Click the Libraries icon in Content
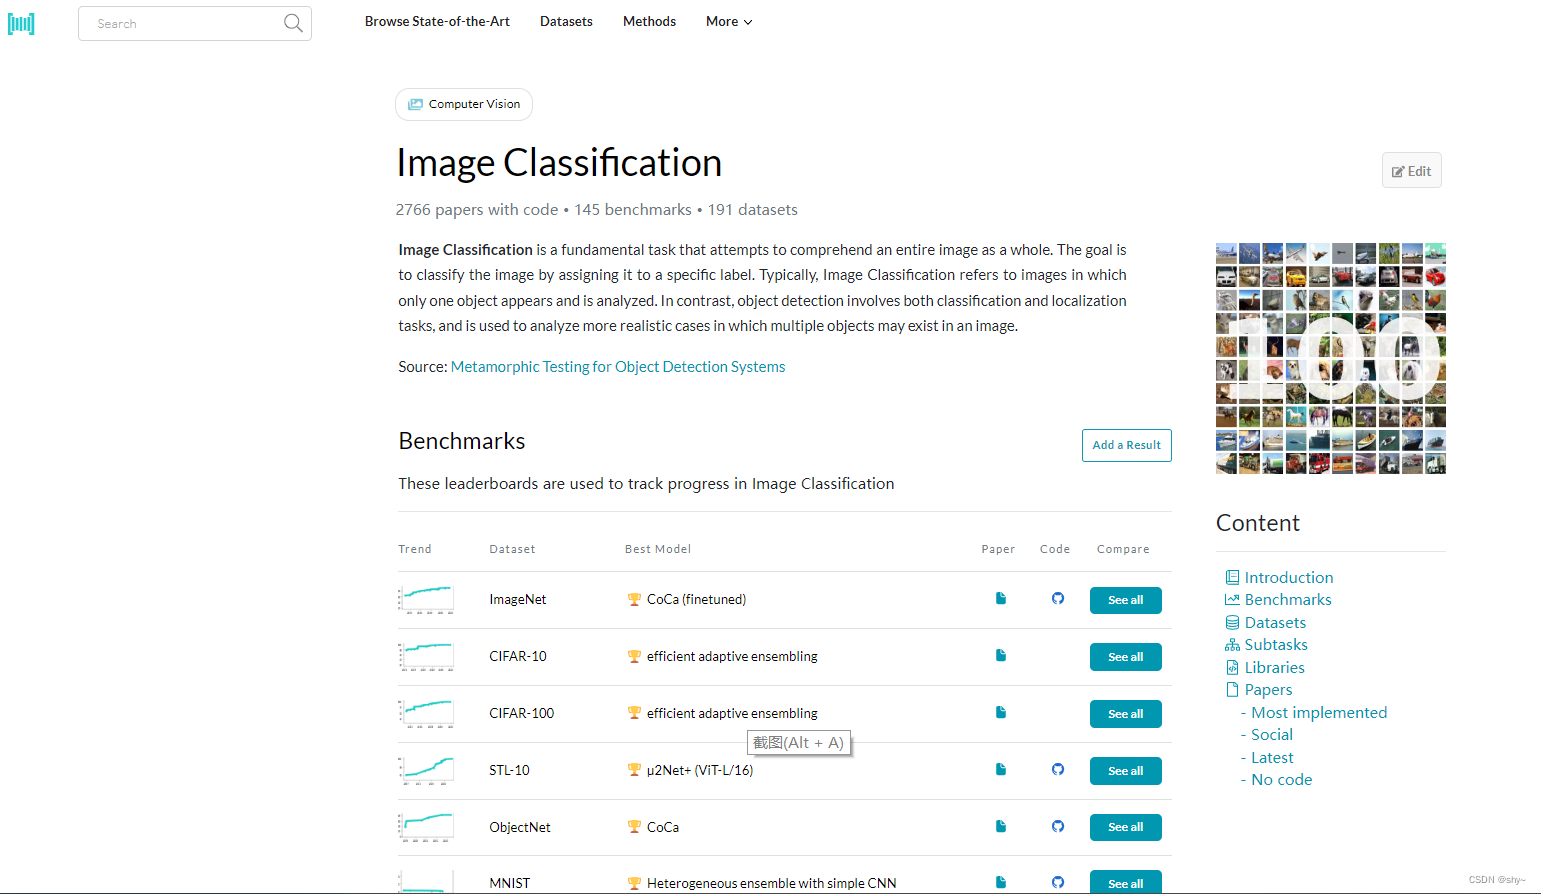1541x894 pixels. 1232,667
